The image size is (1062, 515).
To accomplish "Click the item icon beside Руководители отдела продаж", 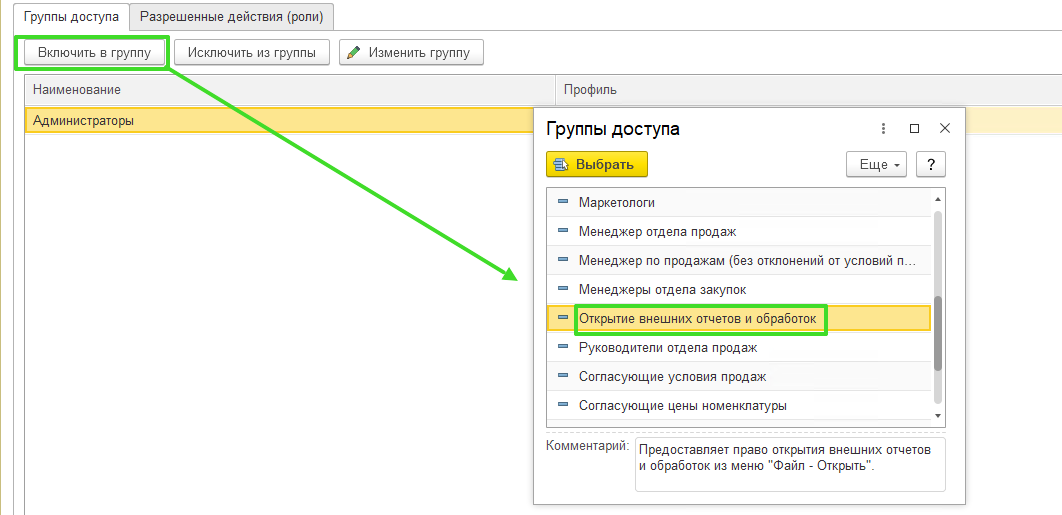I will coord(563,347).
